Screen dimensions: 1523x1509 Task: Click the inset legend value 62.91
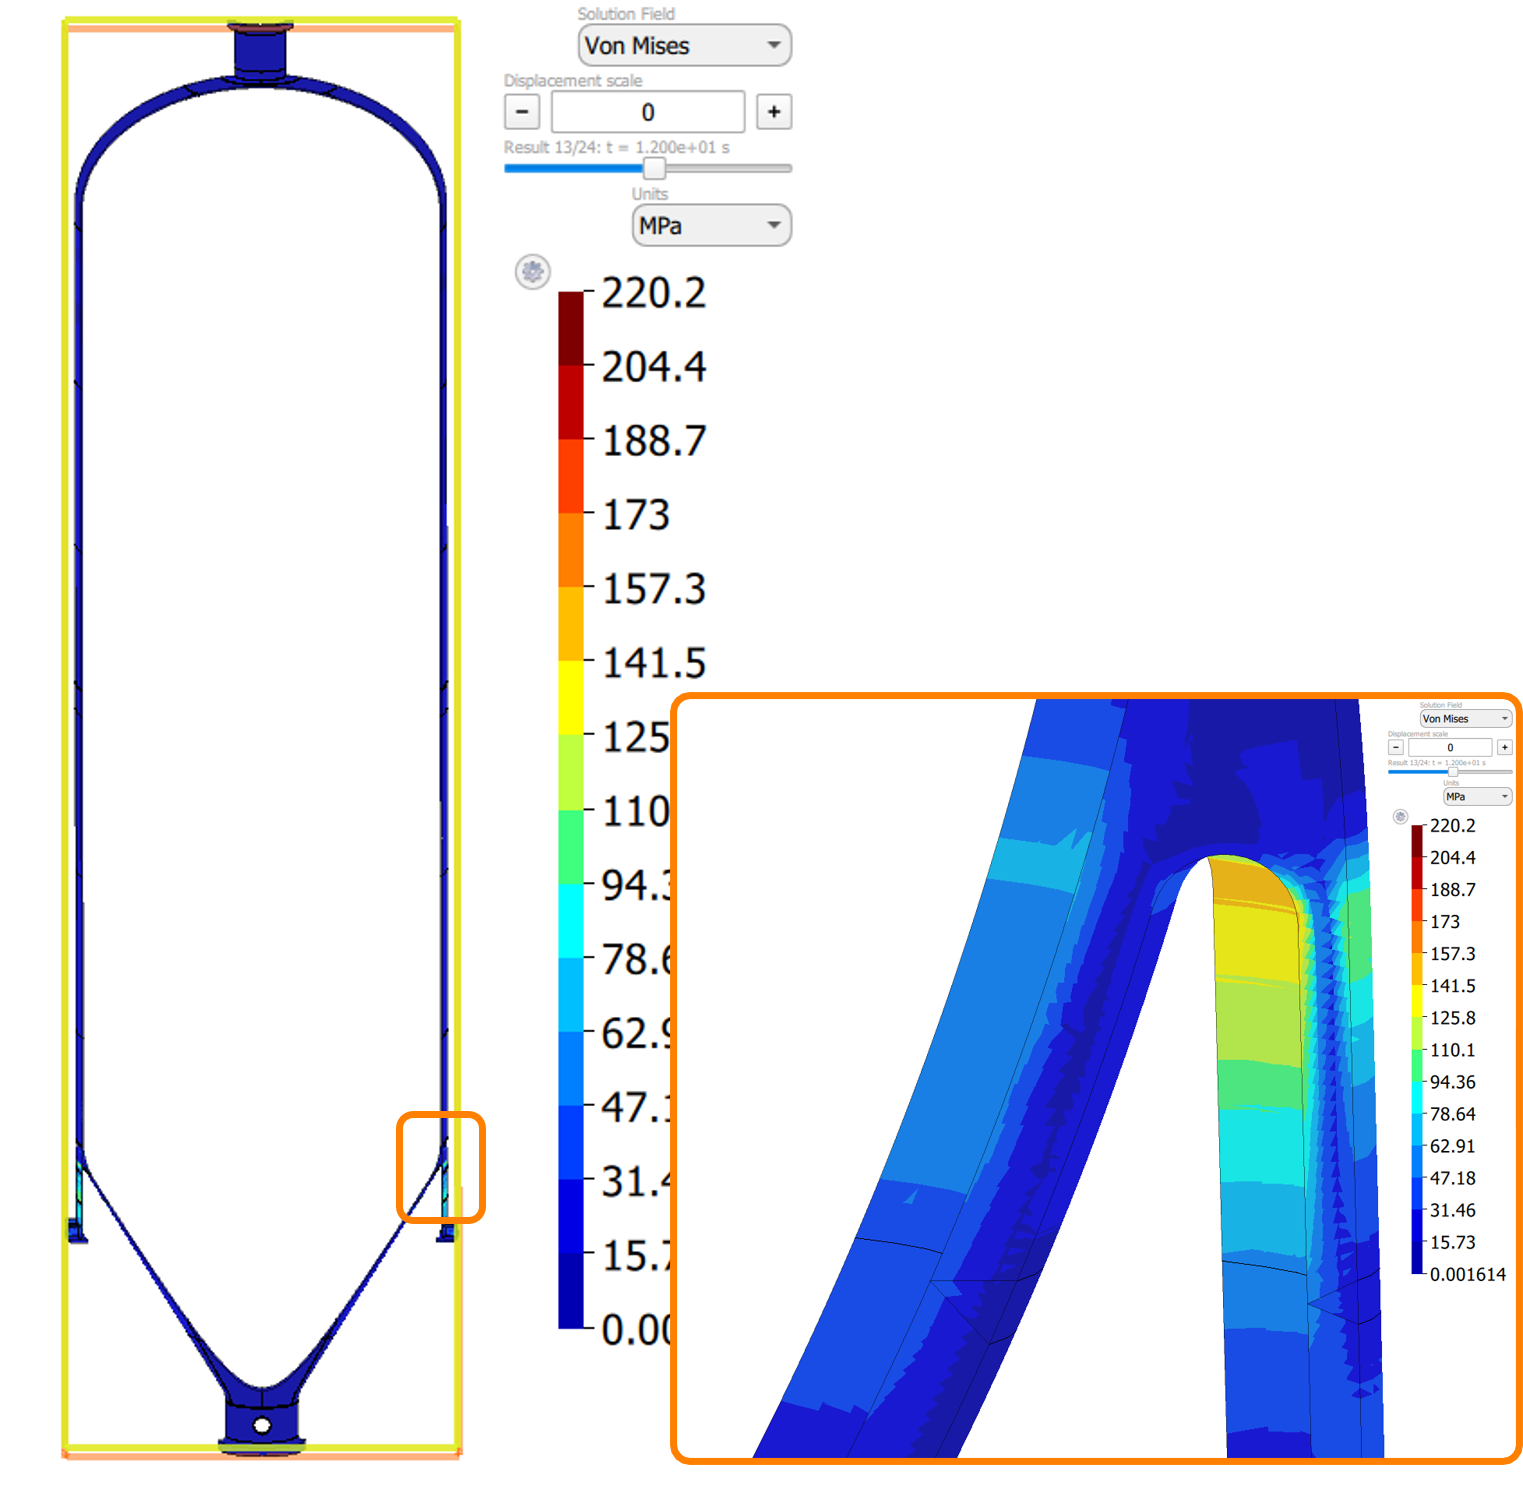[x=1453, y=1146]
